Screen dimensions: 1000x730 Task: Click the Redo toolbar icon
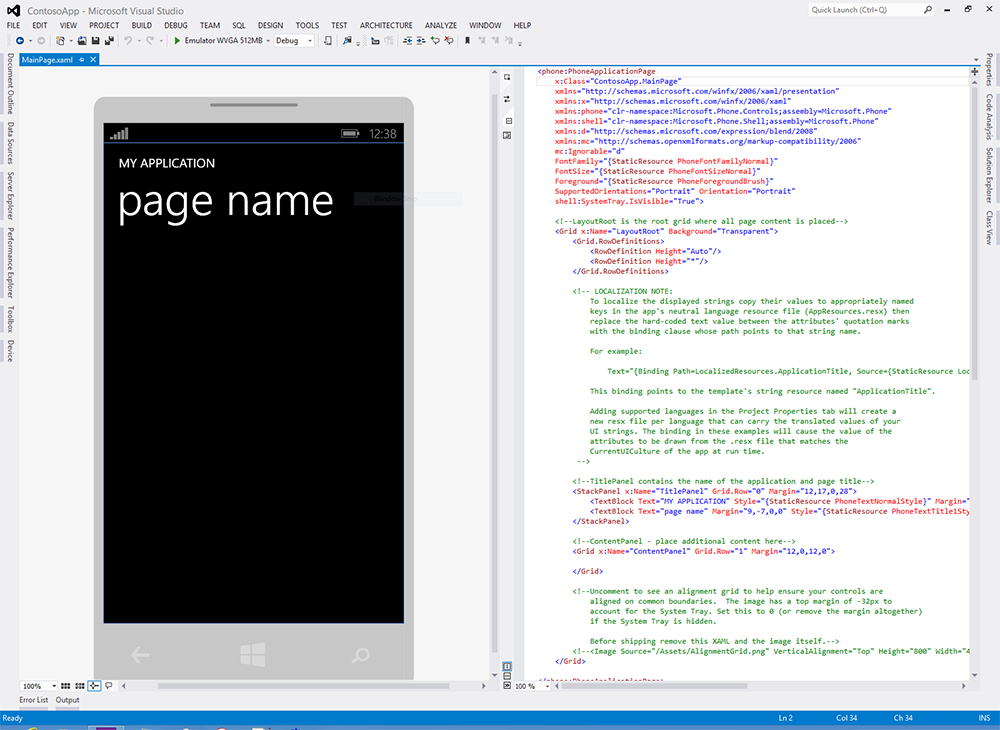(x=150, y=41)
